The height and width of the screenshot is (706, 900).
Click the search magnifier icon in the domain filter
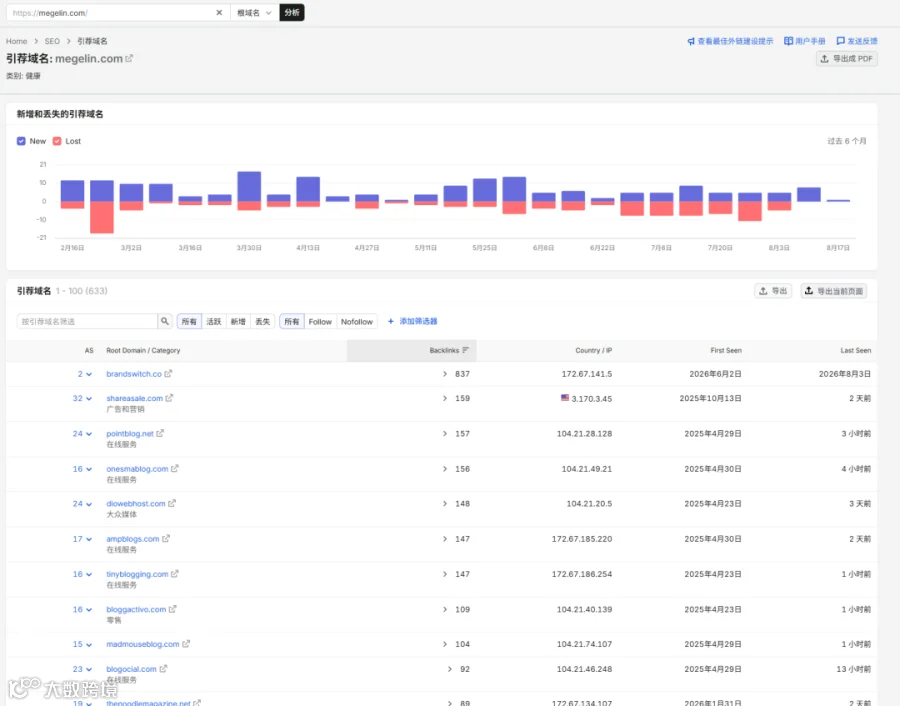[165, 321]
